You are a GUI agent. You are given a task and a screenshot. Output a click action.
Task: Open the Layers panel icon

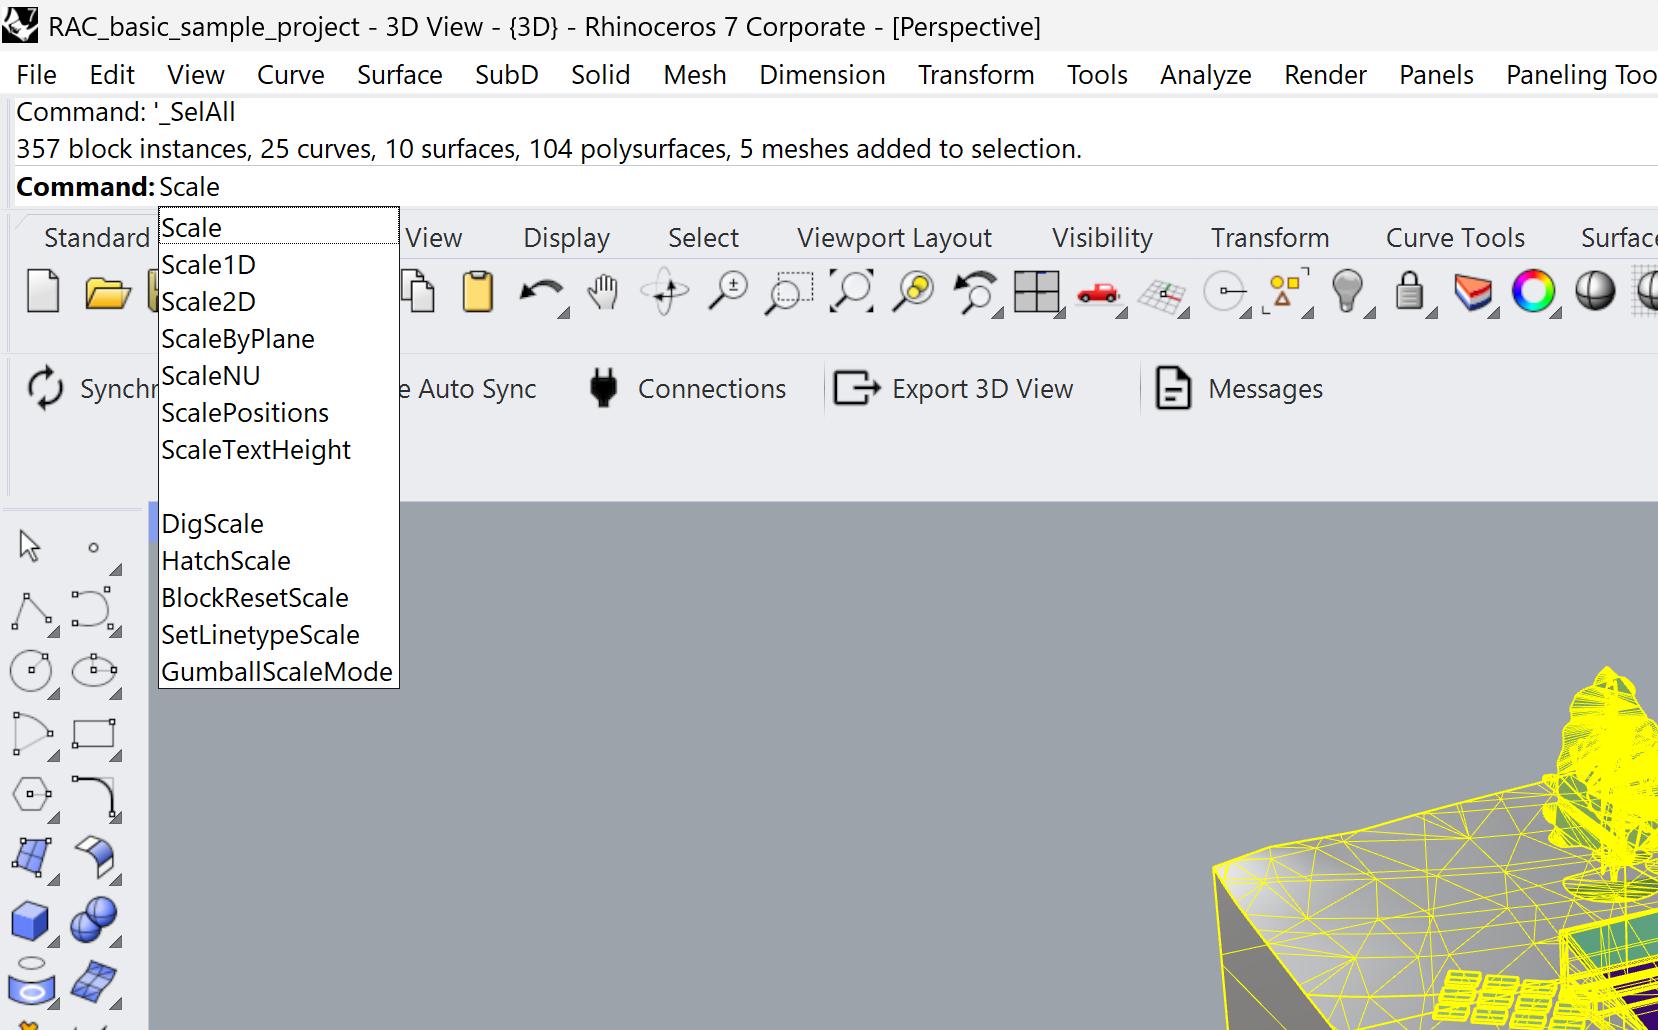pyautogui.click(x=1472, y=292)
